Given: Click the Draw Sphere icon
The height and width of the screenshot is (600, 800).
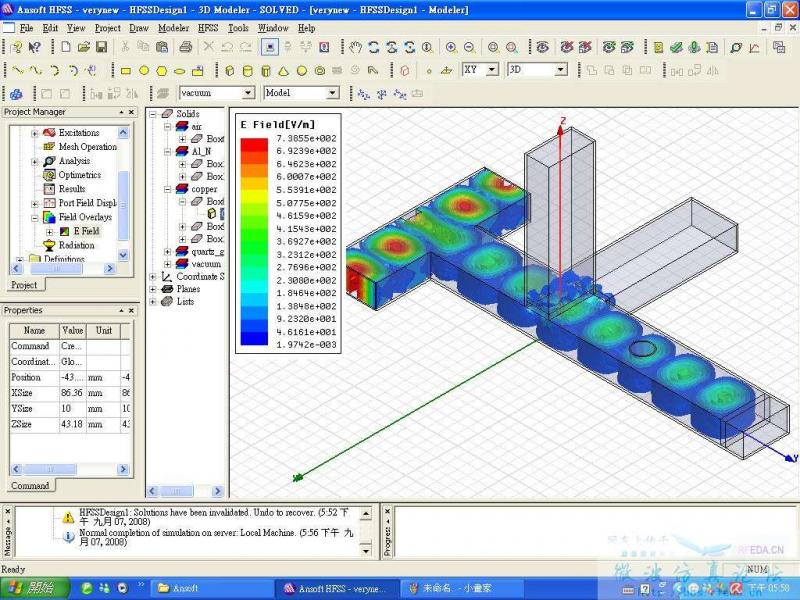Looking at the screenshot, I should coord(302,71).
